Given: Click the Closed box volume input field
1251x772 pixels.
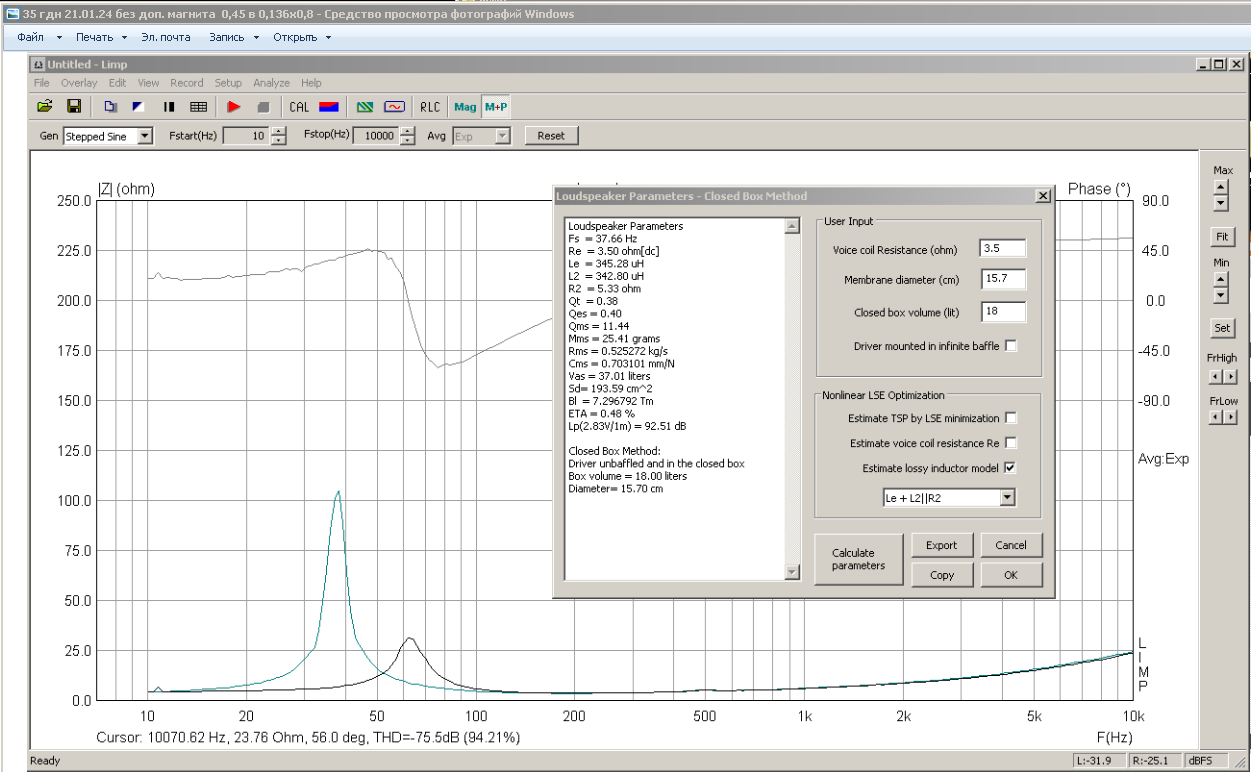Looking at the screenshot, I should click(x=1002, y=312).
